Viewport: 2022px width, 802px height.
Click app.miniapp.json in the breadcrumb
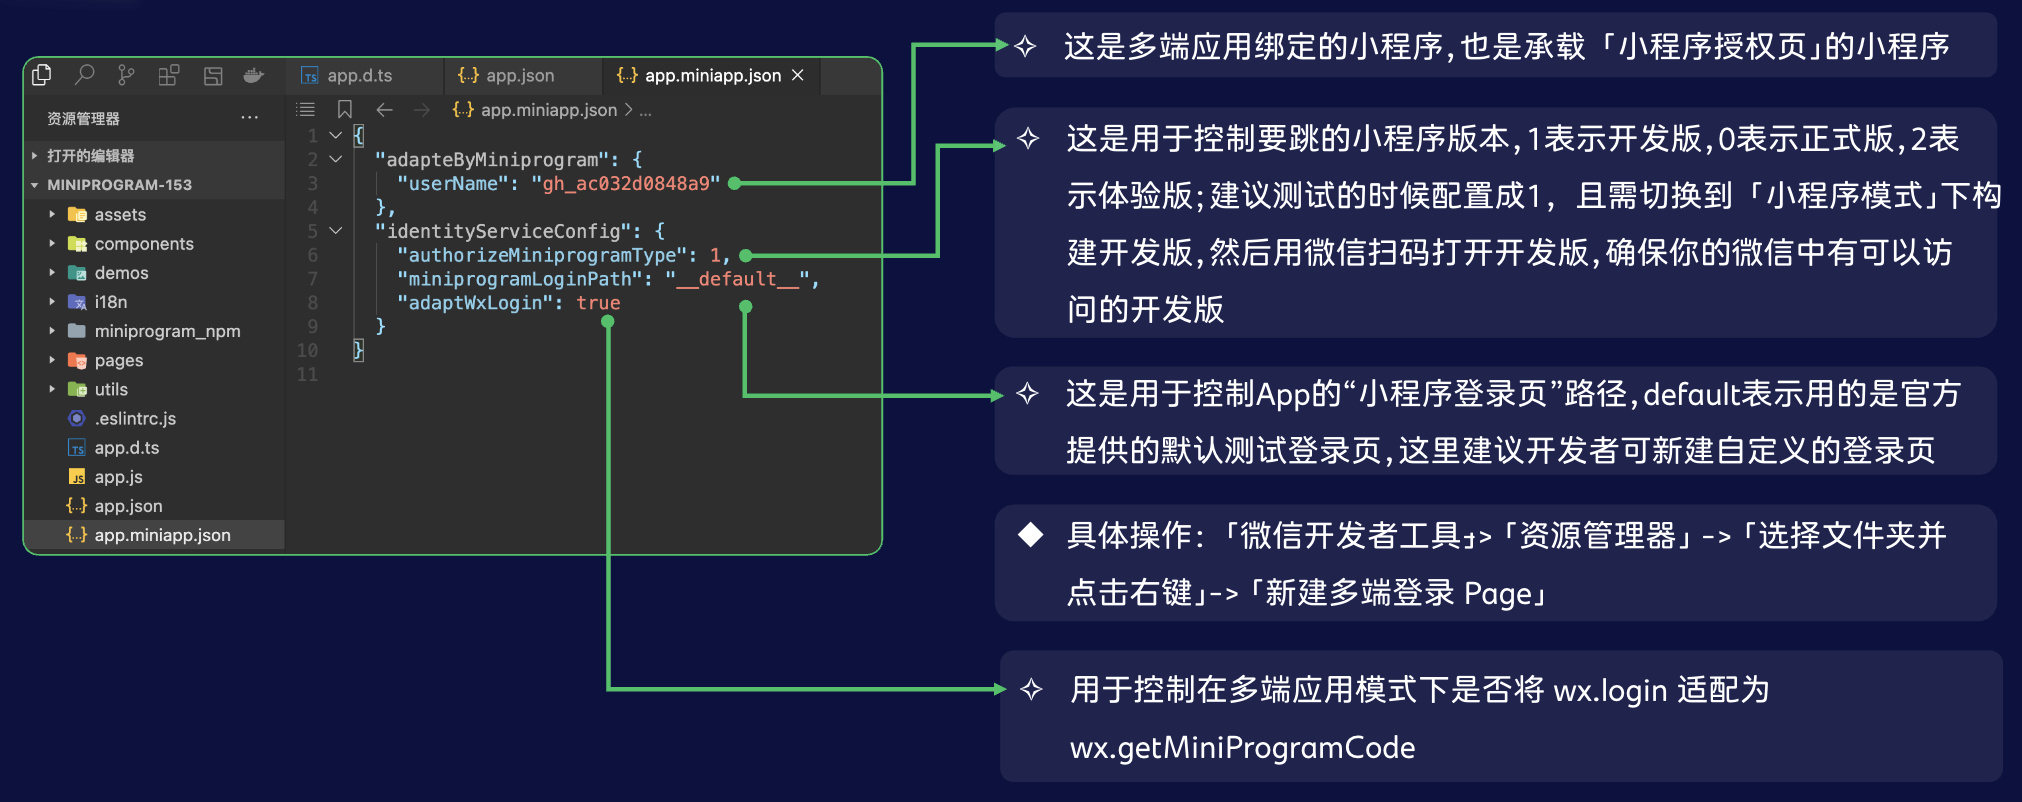(x=549, y=110)
